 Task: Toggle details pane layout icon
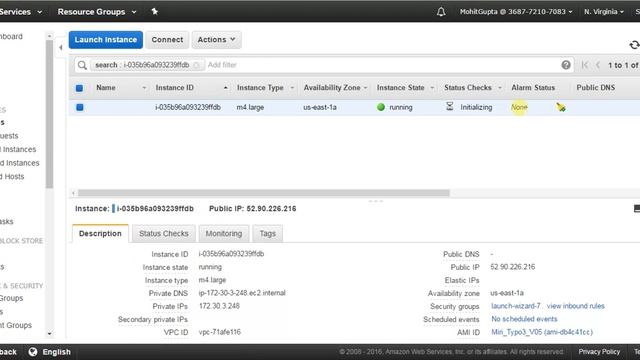click(637, 209)
